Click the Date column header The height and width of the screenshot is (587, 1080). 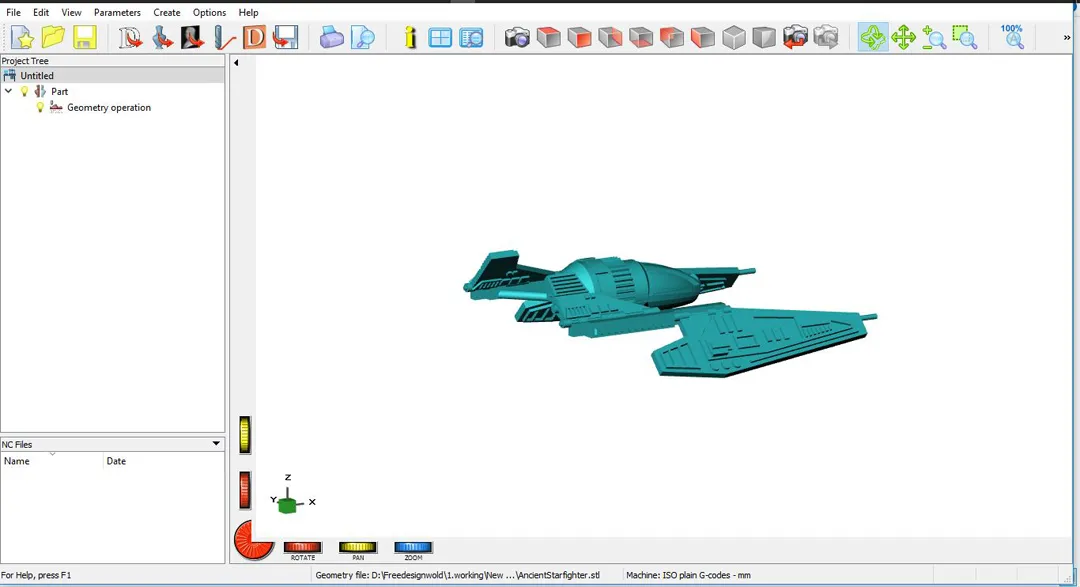(x=116, y=461)
